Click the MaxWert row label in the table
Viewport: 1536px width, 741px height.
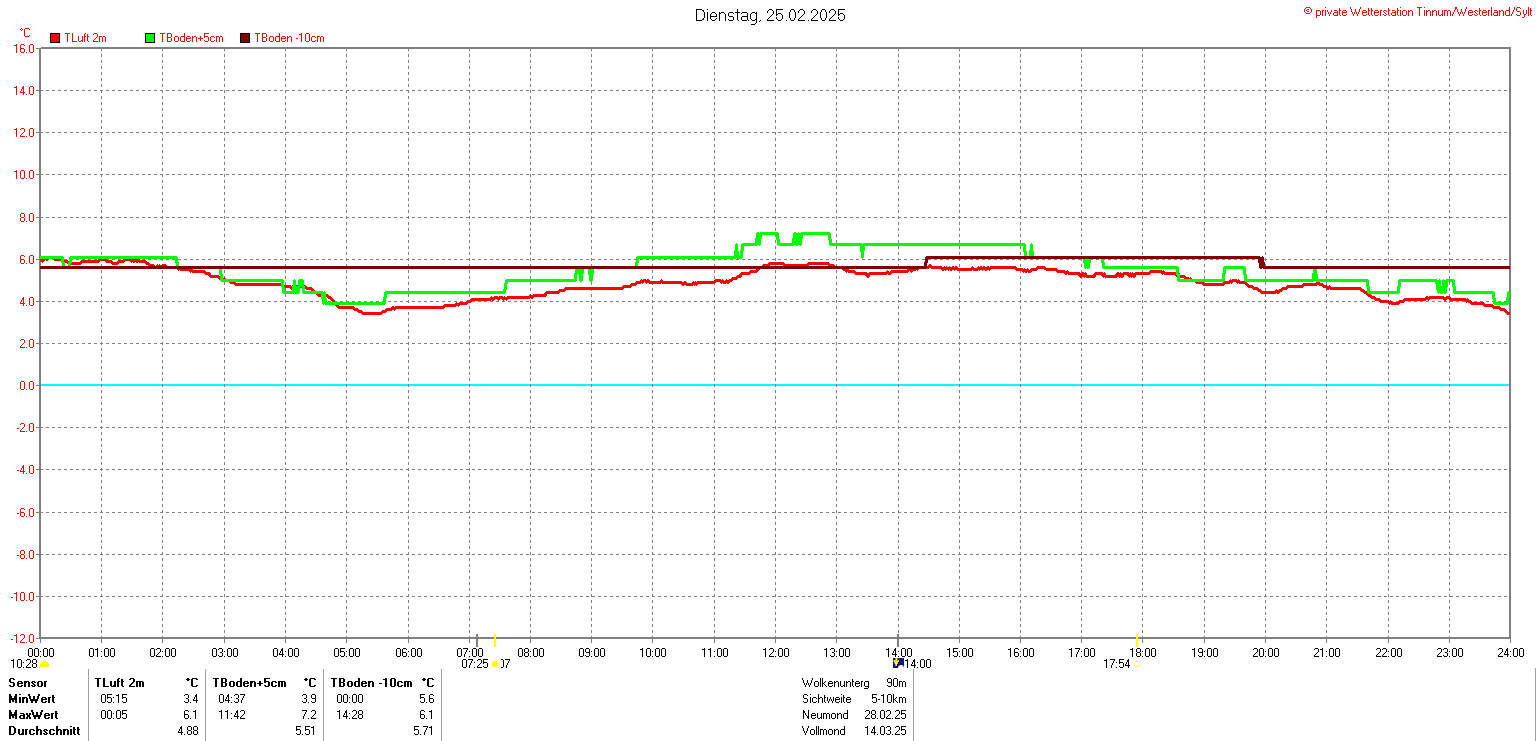coord(32,715)
